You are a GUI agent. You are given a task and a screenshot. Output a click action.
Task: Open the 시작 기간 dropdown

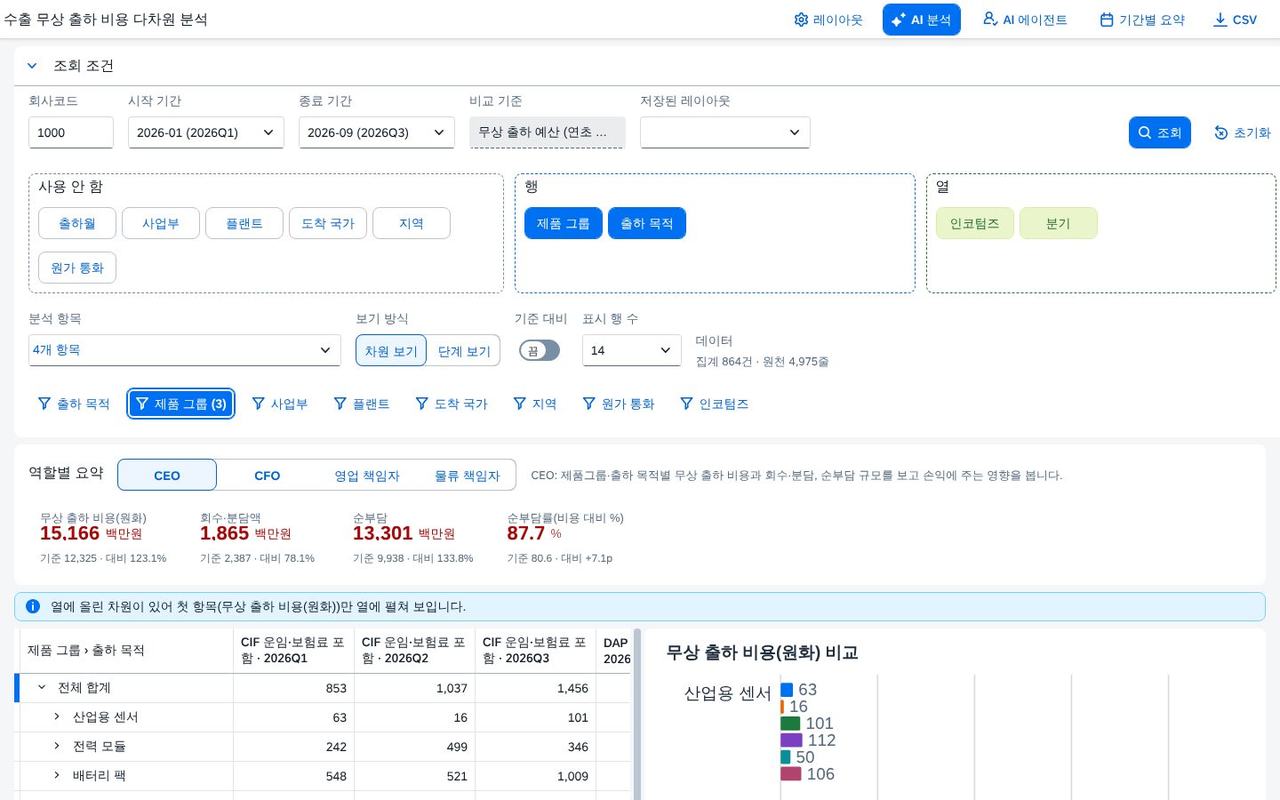[206, 133]
